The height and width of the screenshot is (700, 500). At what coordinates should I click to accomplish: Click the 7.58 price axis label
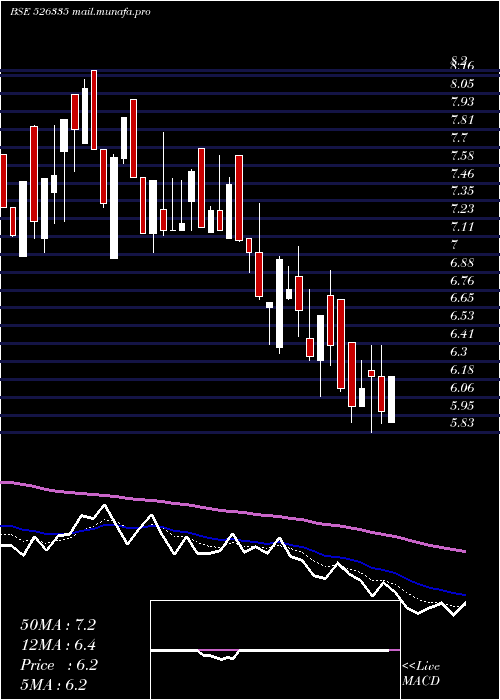pos(462,156)
